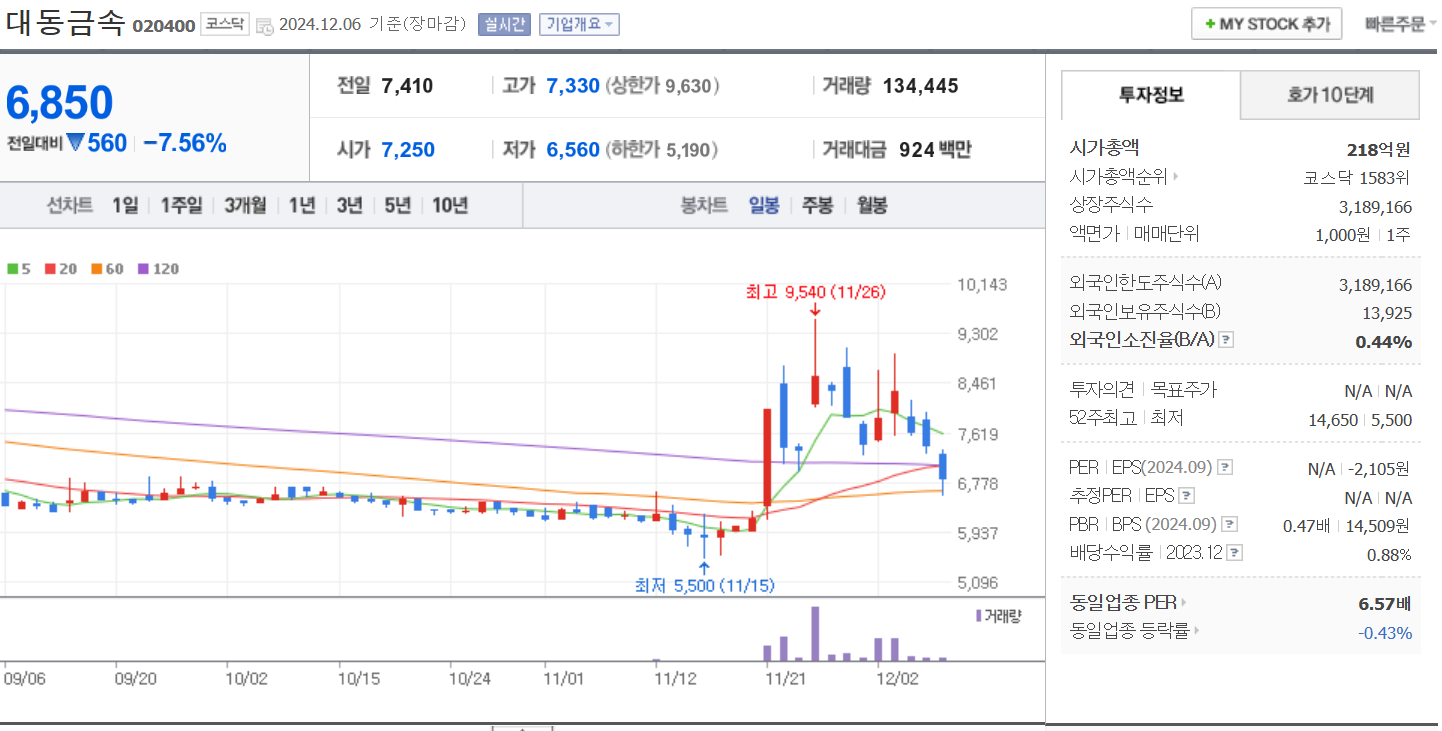Switch to the 호가10단계 tab
This screenshot has height=731, width=1442.
click(1329, 96)
